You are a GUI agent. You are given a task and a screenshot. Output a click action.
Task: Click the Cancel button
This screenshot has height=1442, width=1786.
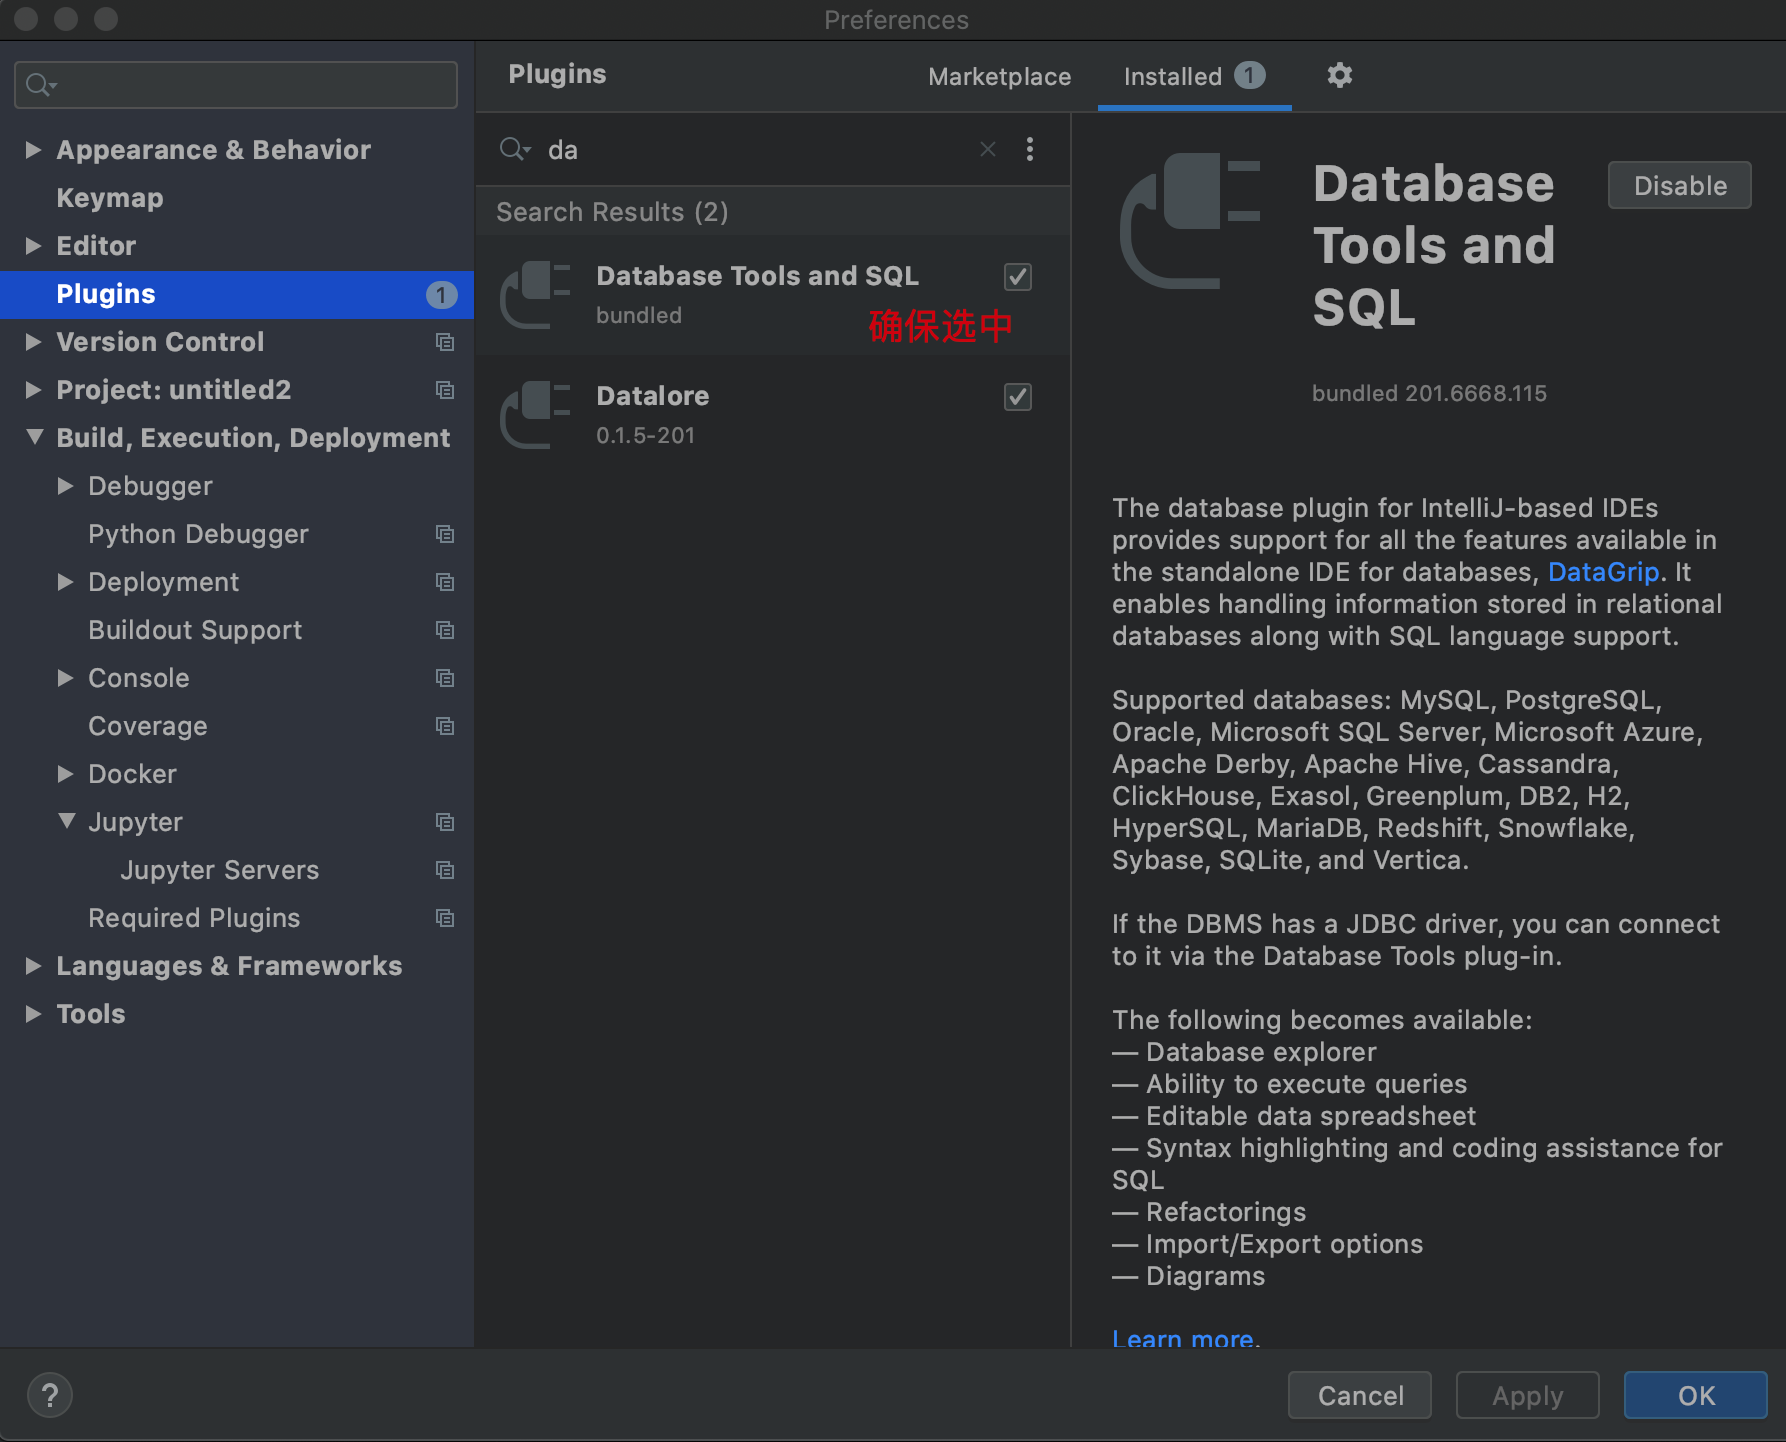coord(1360,1395)
